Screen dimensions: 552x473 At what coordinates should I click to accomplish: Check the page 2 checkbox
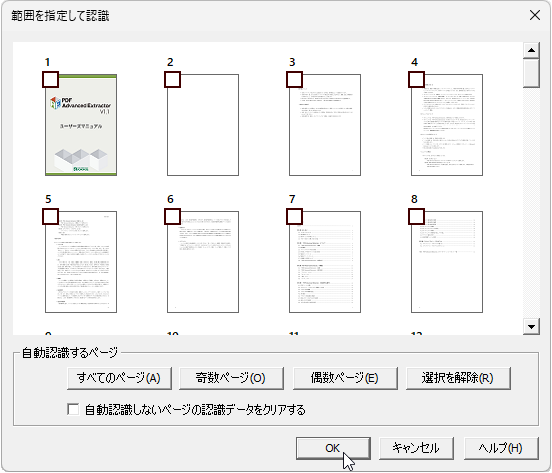click(x=172, y=80)
